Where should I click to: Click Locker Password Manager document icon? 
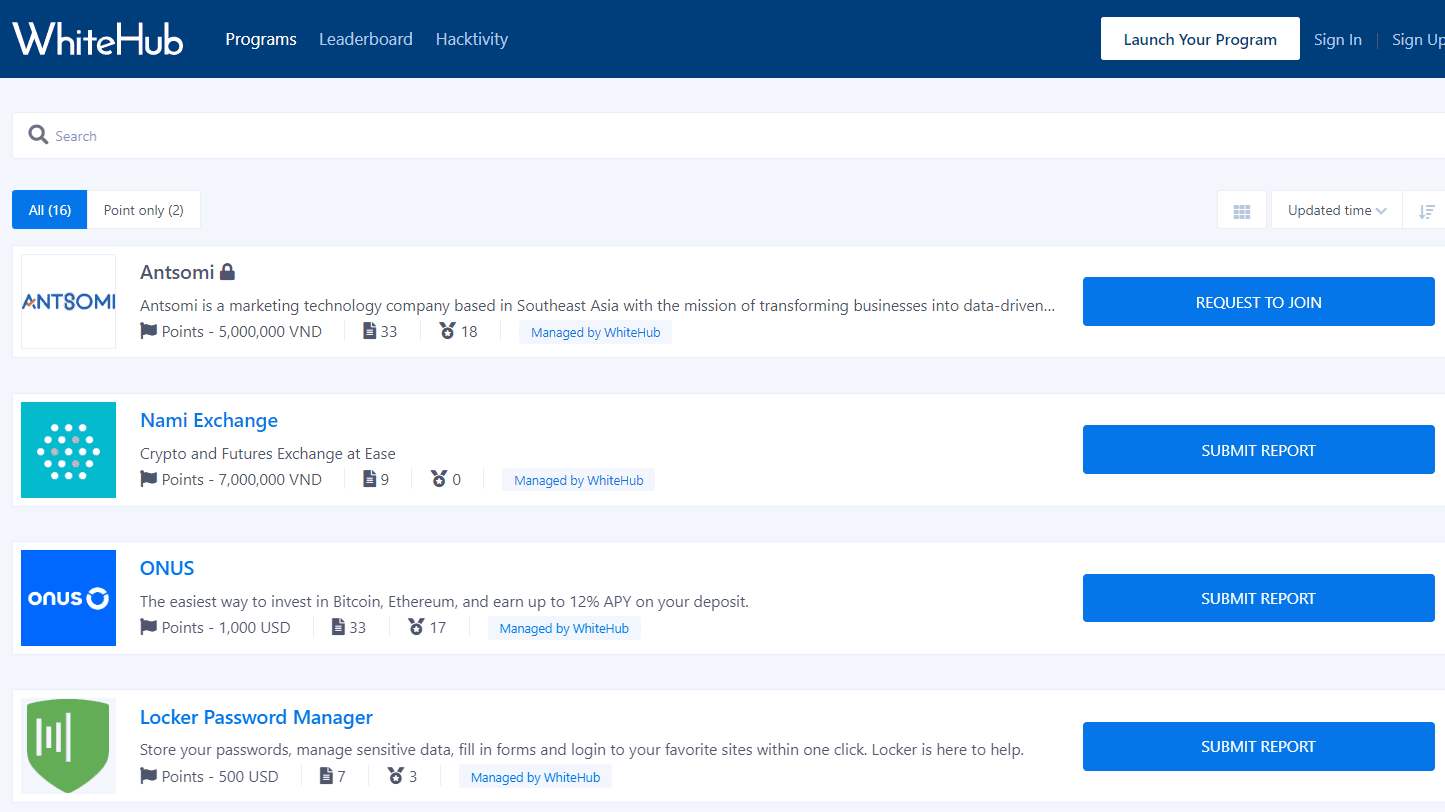coord(326,776)
